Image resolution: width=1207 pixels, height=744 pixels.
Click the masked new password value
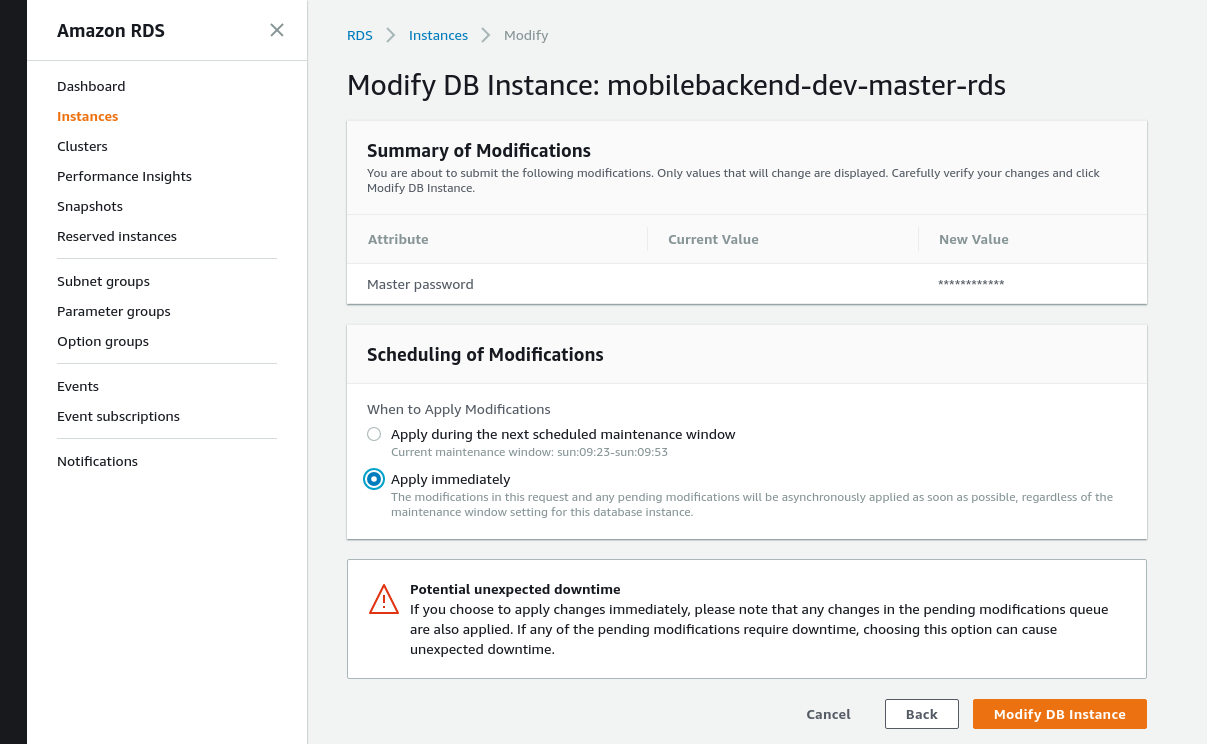[971, 284]
